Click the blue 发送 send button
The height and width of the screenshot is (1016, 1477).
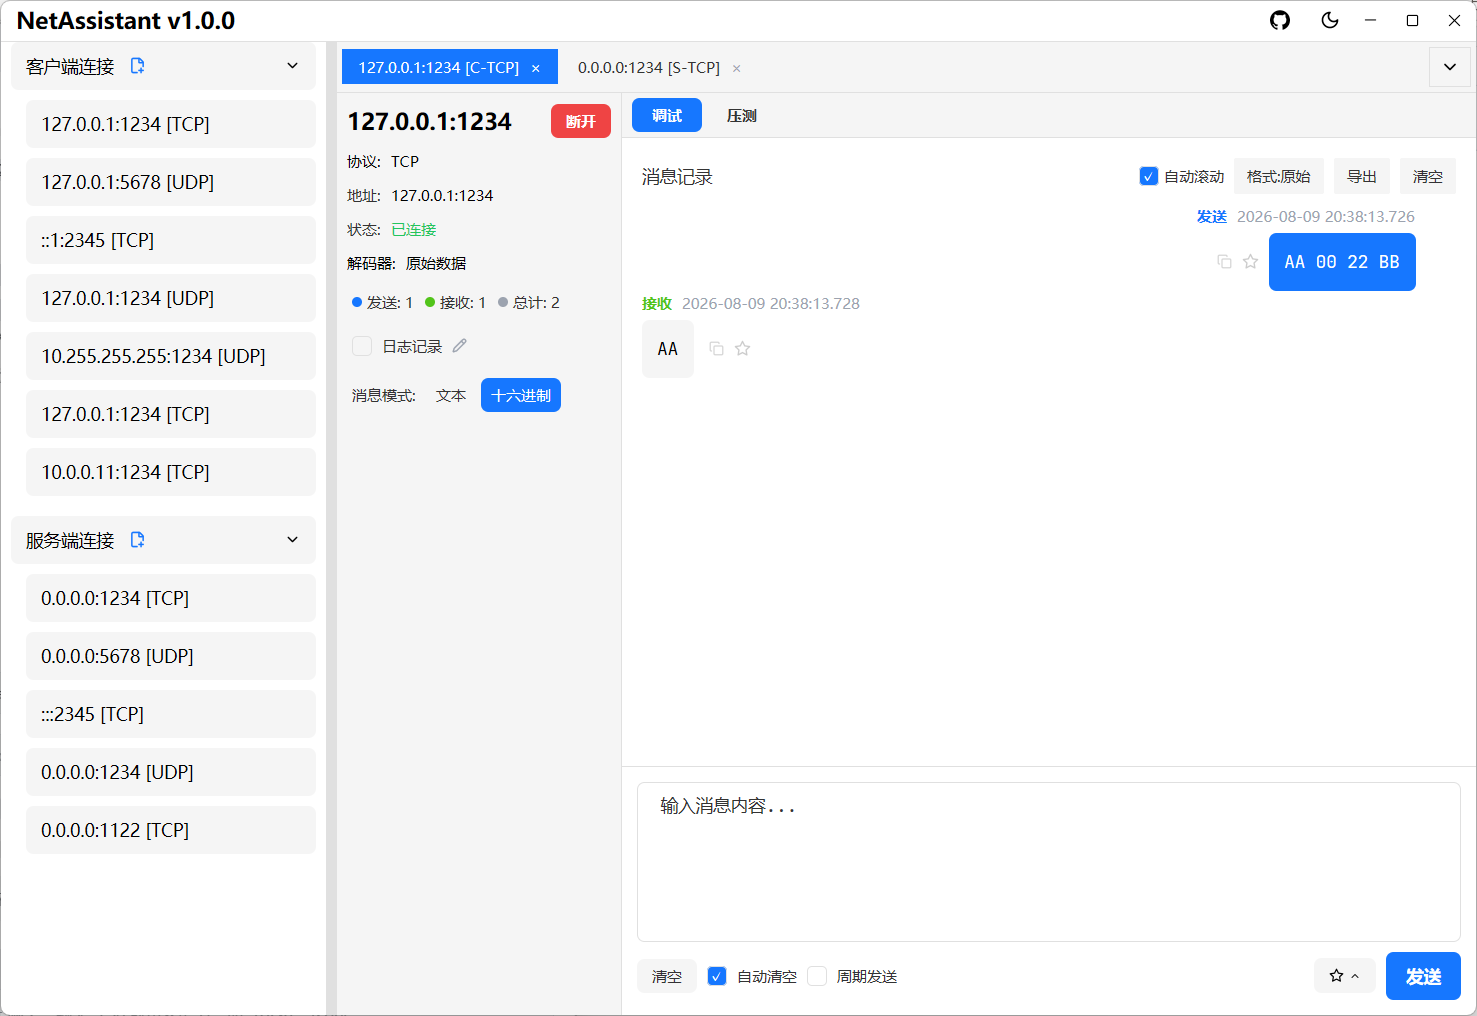1423,976
